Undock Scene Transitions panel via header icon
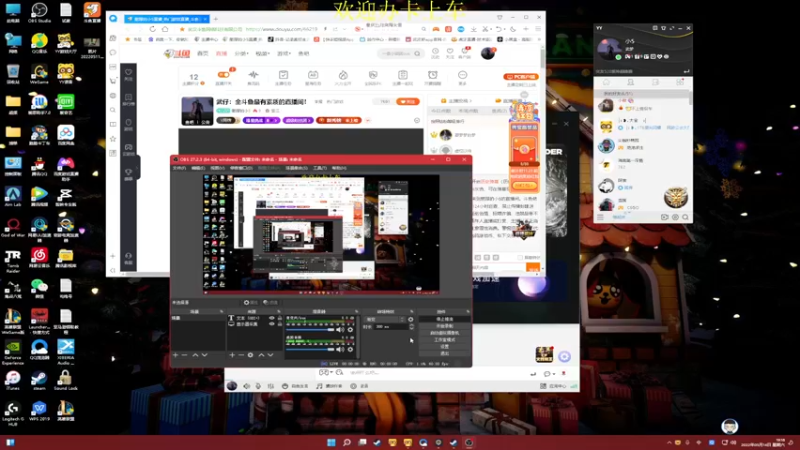 (412, 311)
